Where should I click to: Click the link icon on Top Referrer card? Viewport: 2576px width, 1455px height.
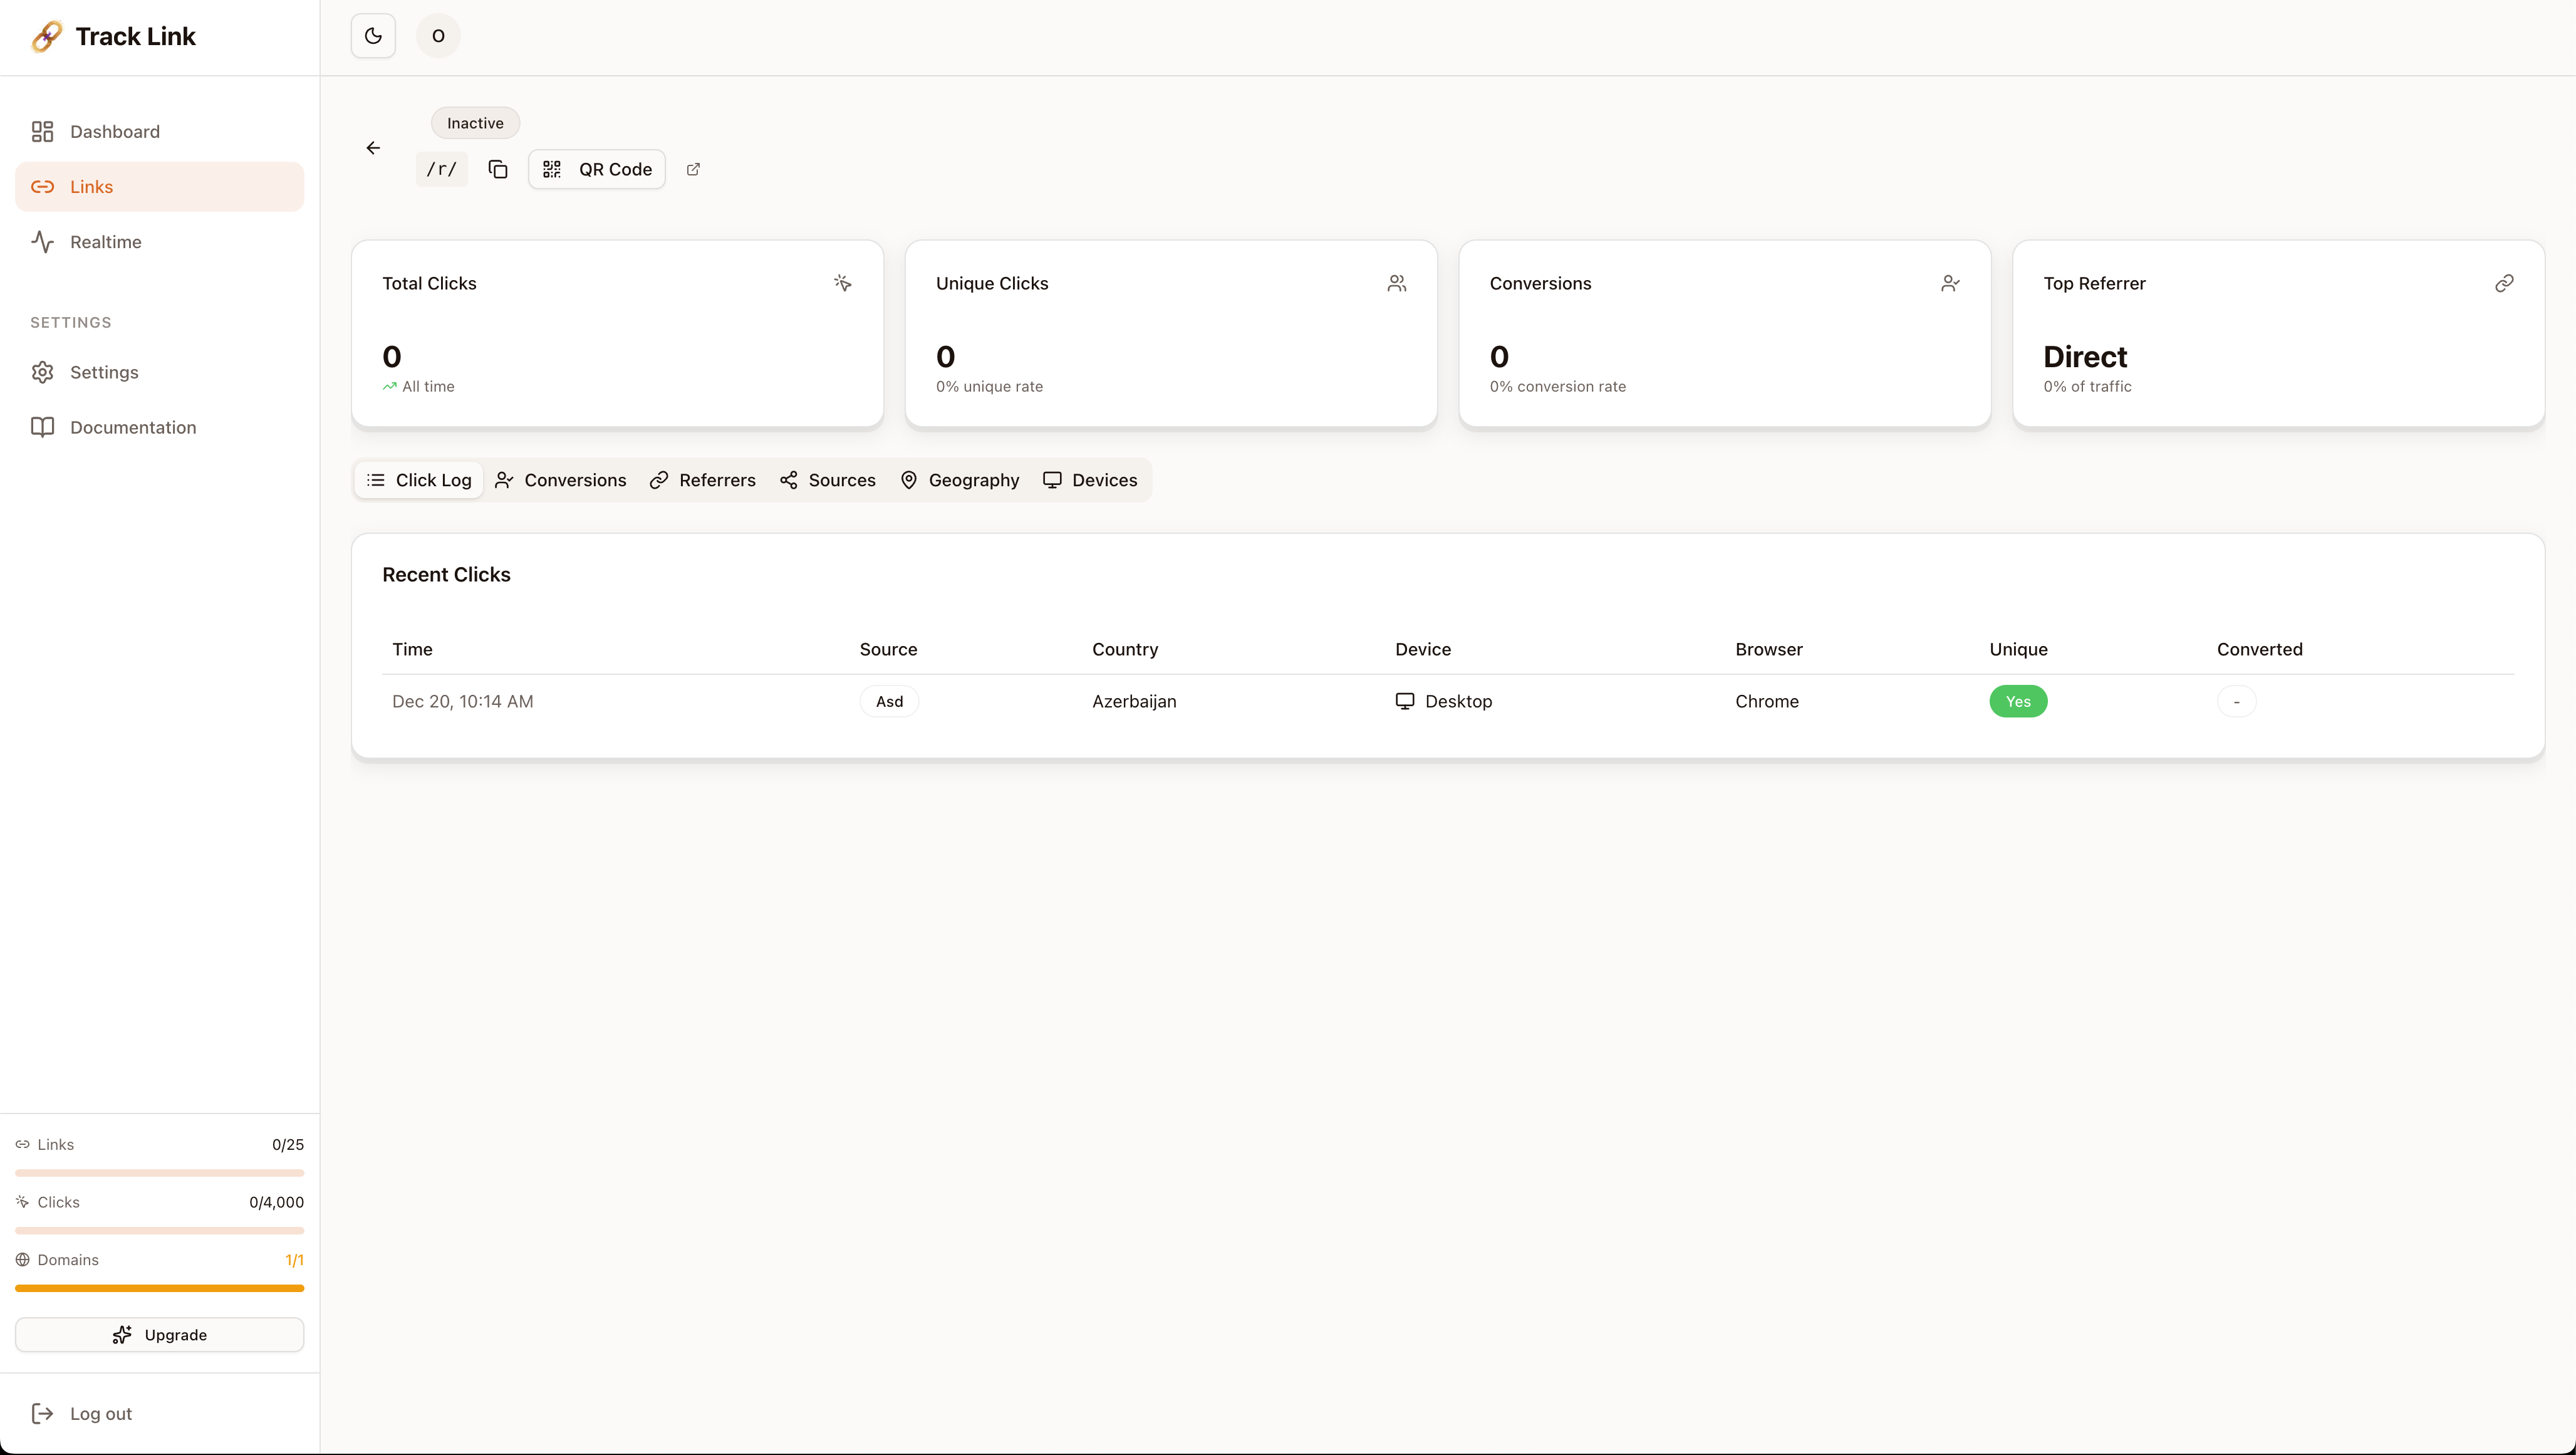[2504, 283]
